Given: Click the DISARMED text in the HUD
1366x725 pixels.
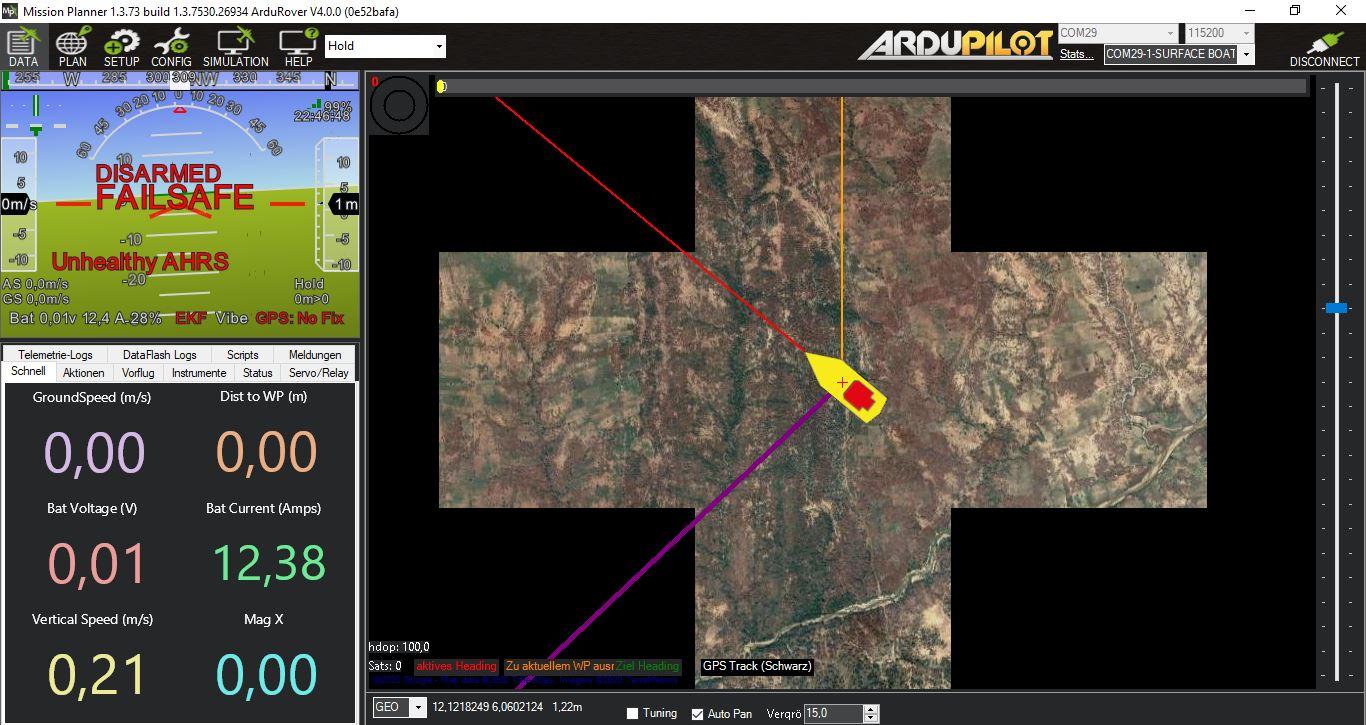Looking at the screenshot, I should [158, 174].
